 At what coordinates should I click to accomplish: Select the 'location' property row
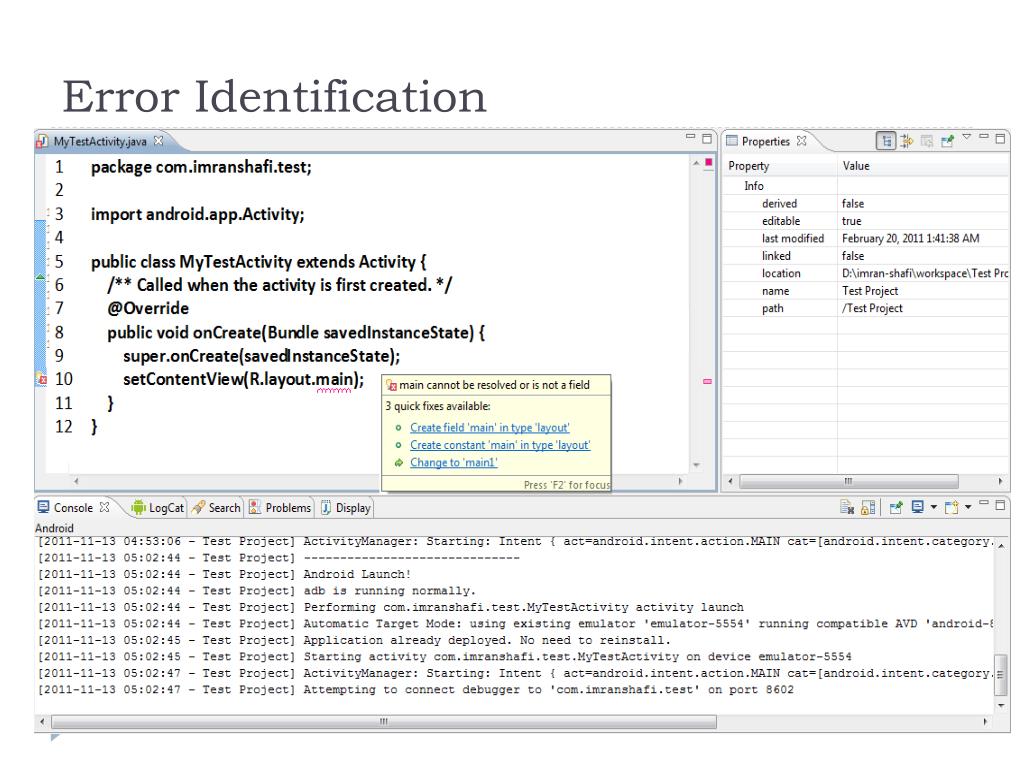click(866, 273)
